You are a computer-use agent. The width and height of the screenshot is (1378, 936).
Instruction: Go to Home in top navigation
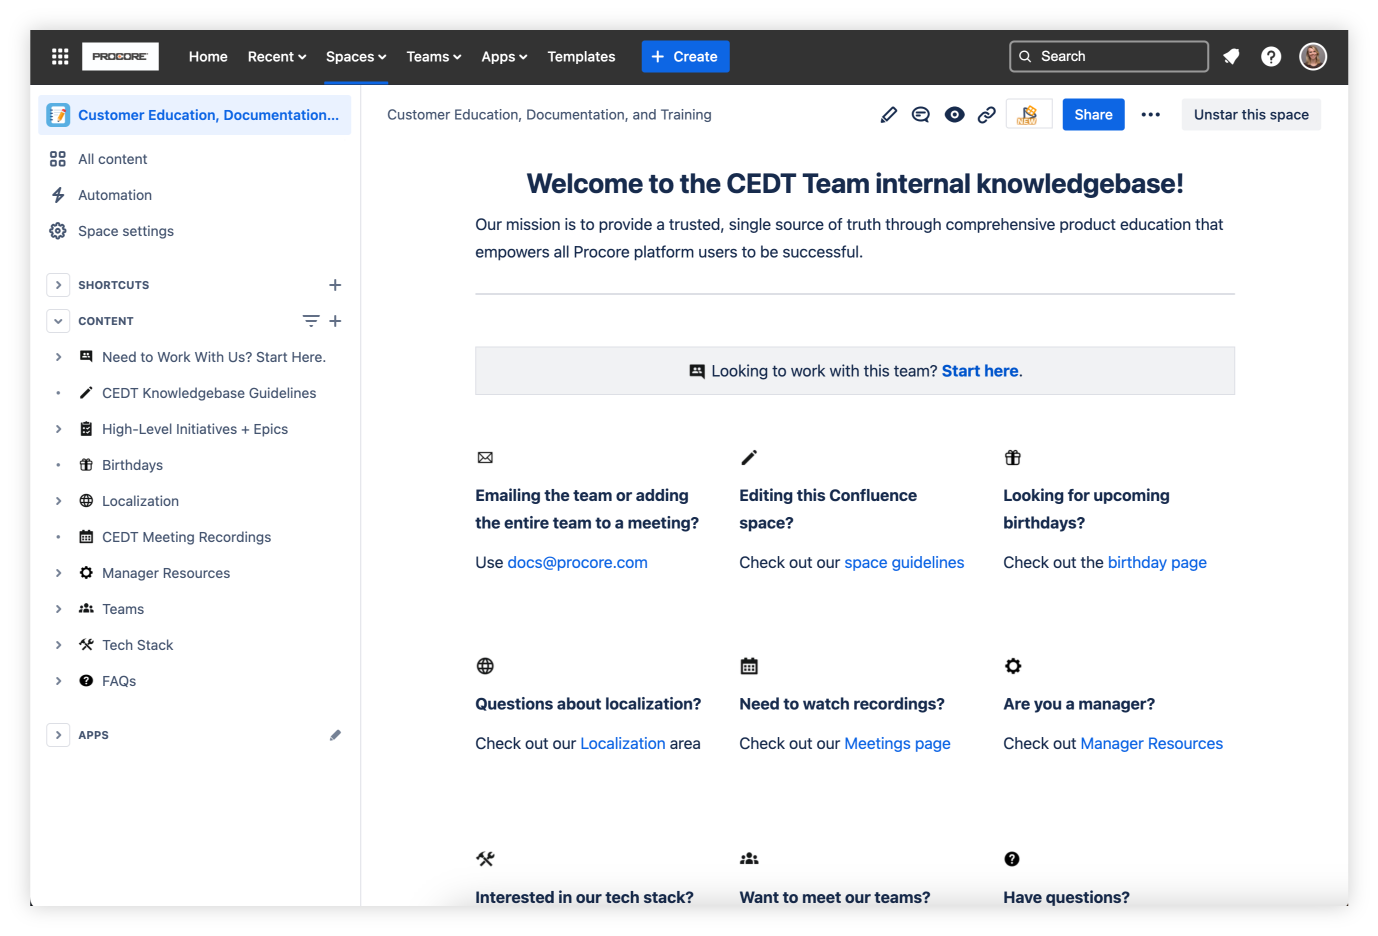click(208, 57)
